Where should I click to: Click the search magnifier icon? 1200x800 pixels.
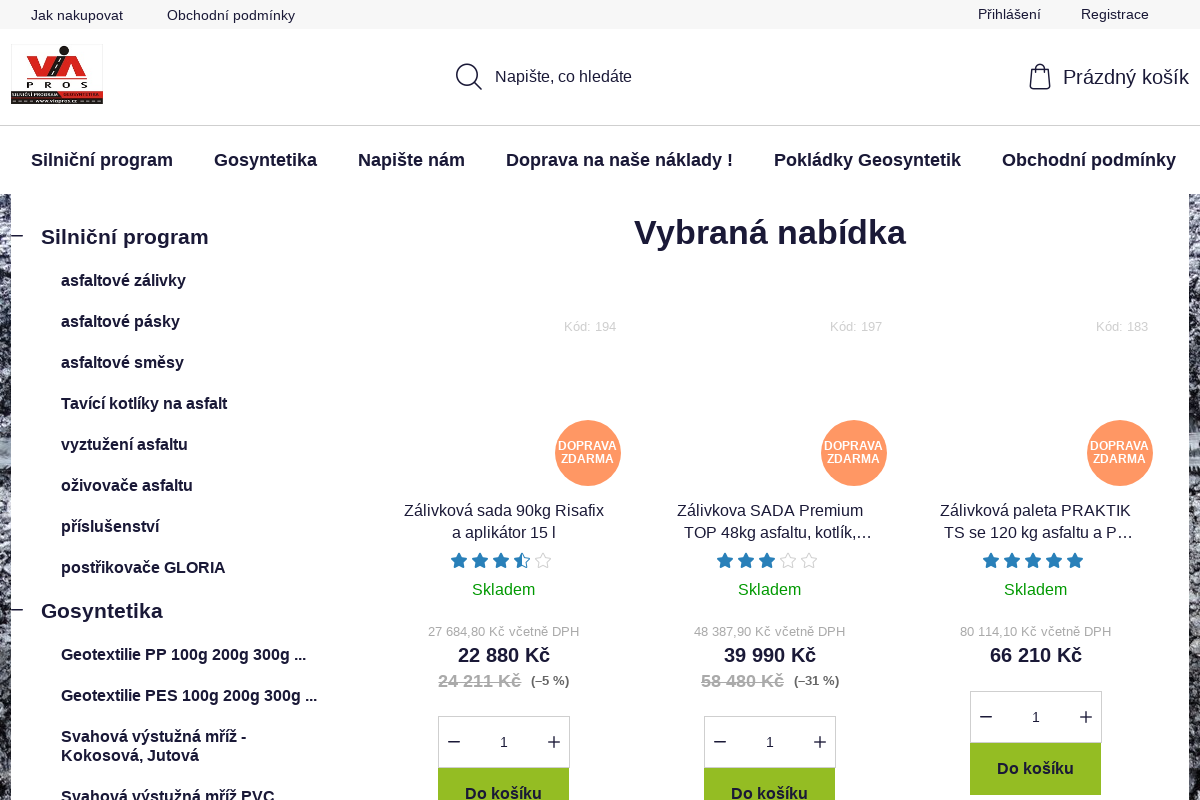pyautogui.click(x=468, y=76)
